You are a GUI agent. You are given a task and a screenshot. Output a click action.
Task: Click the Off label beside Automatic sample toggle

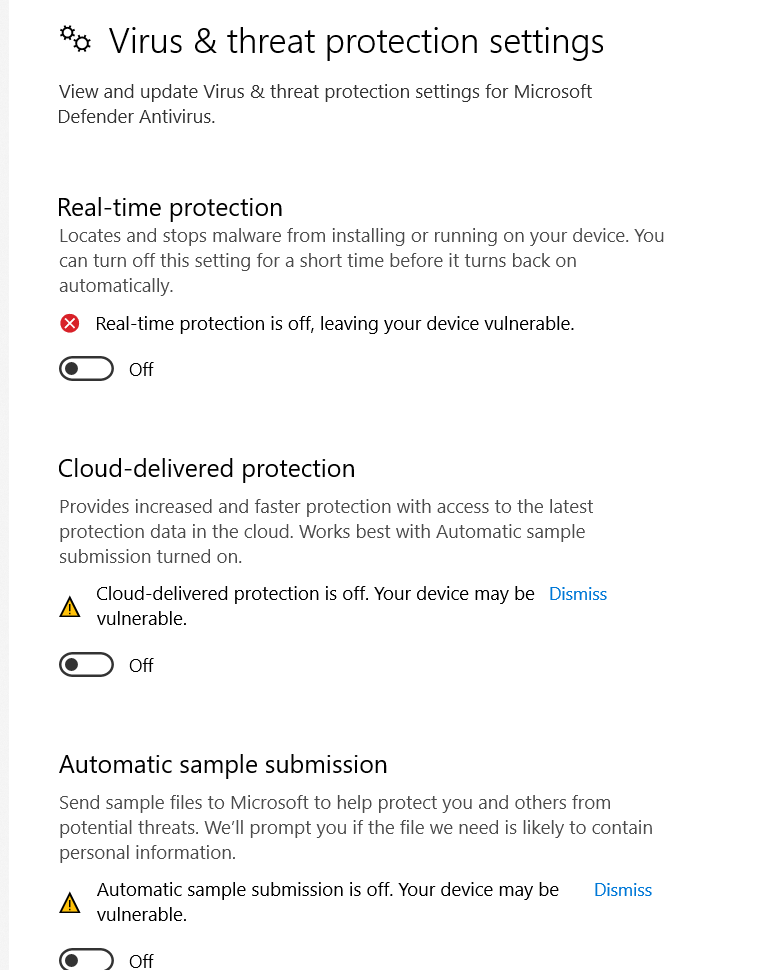141,961
